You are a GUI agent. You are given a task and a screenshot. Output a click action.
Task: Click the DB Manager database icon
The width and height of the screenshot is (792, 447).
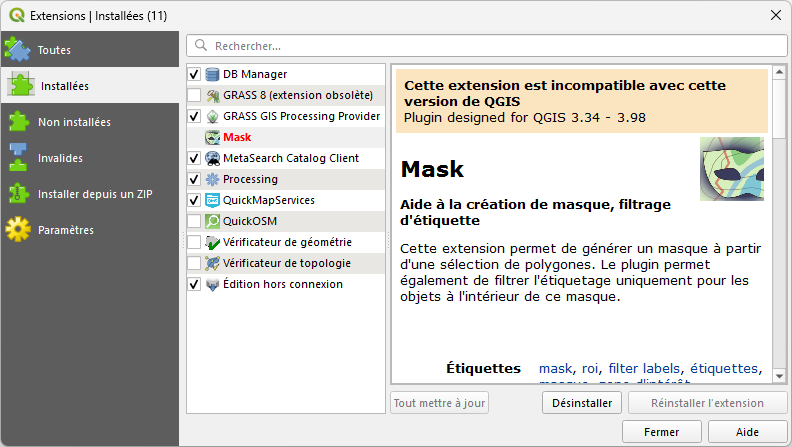tap(212, 74)
